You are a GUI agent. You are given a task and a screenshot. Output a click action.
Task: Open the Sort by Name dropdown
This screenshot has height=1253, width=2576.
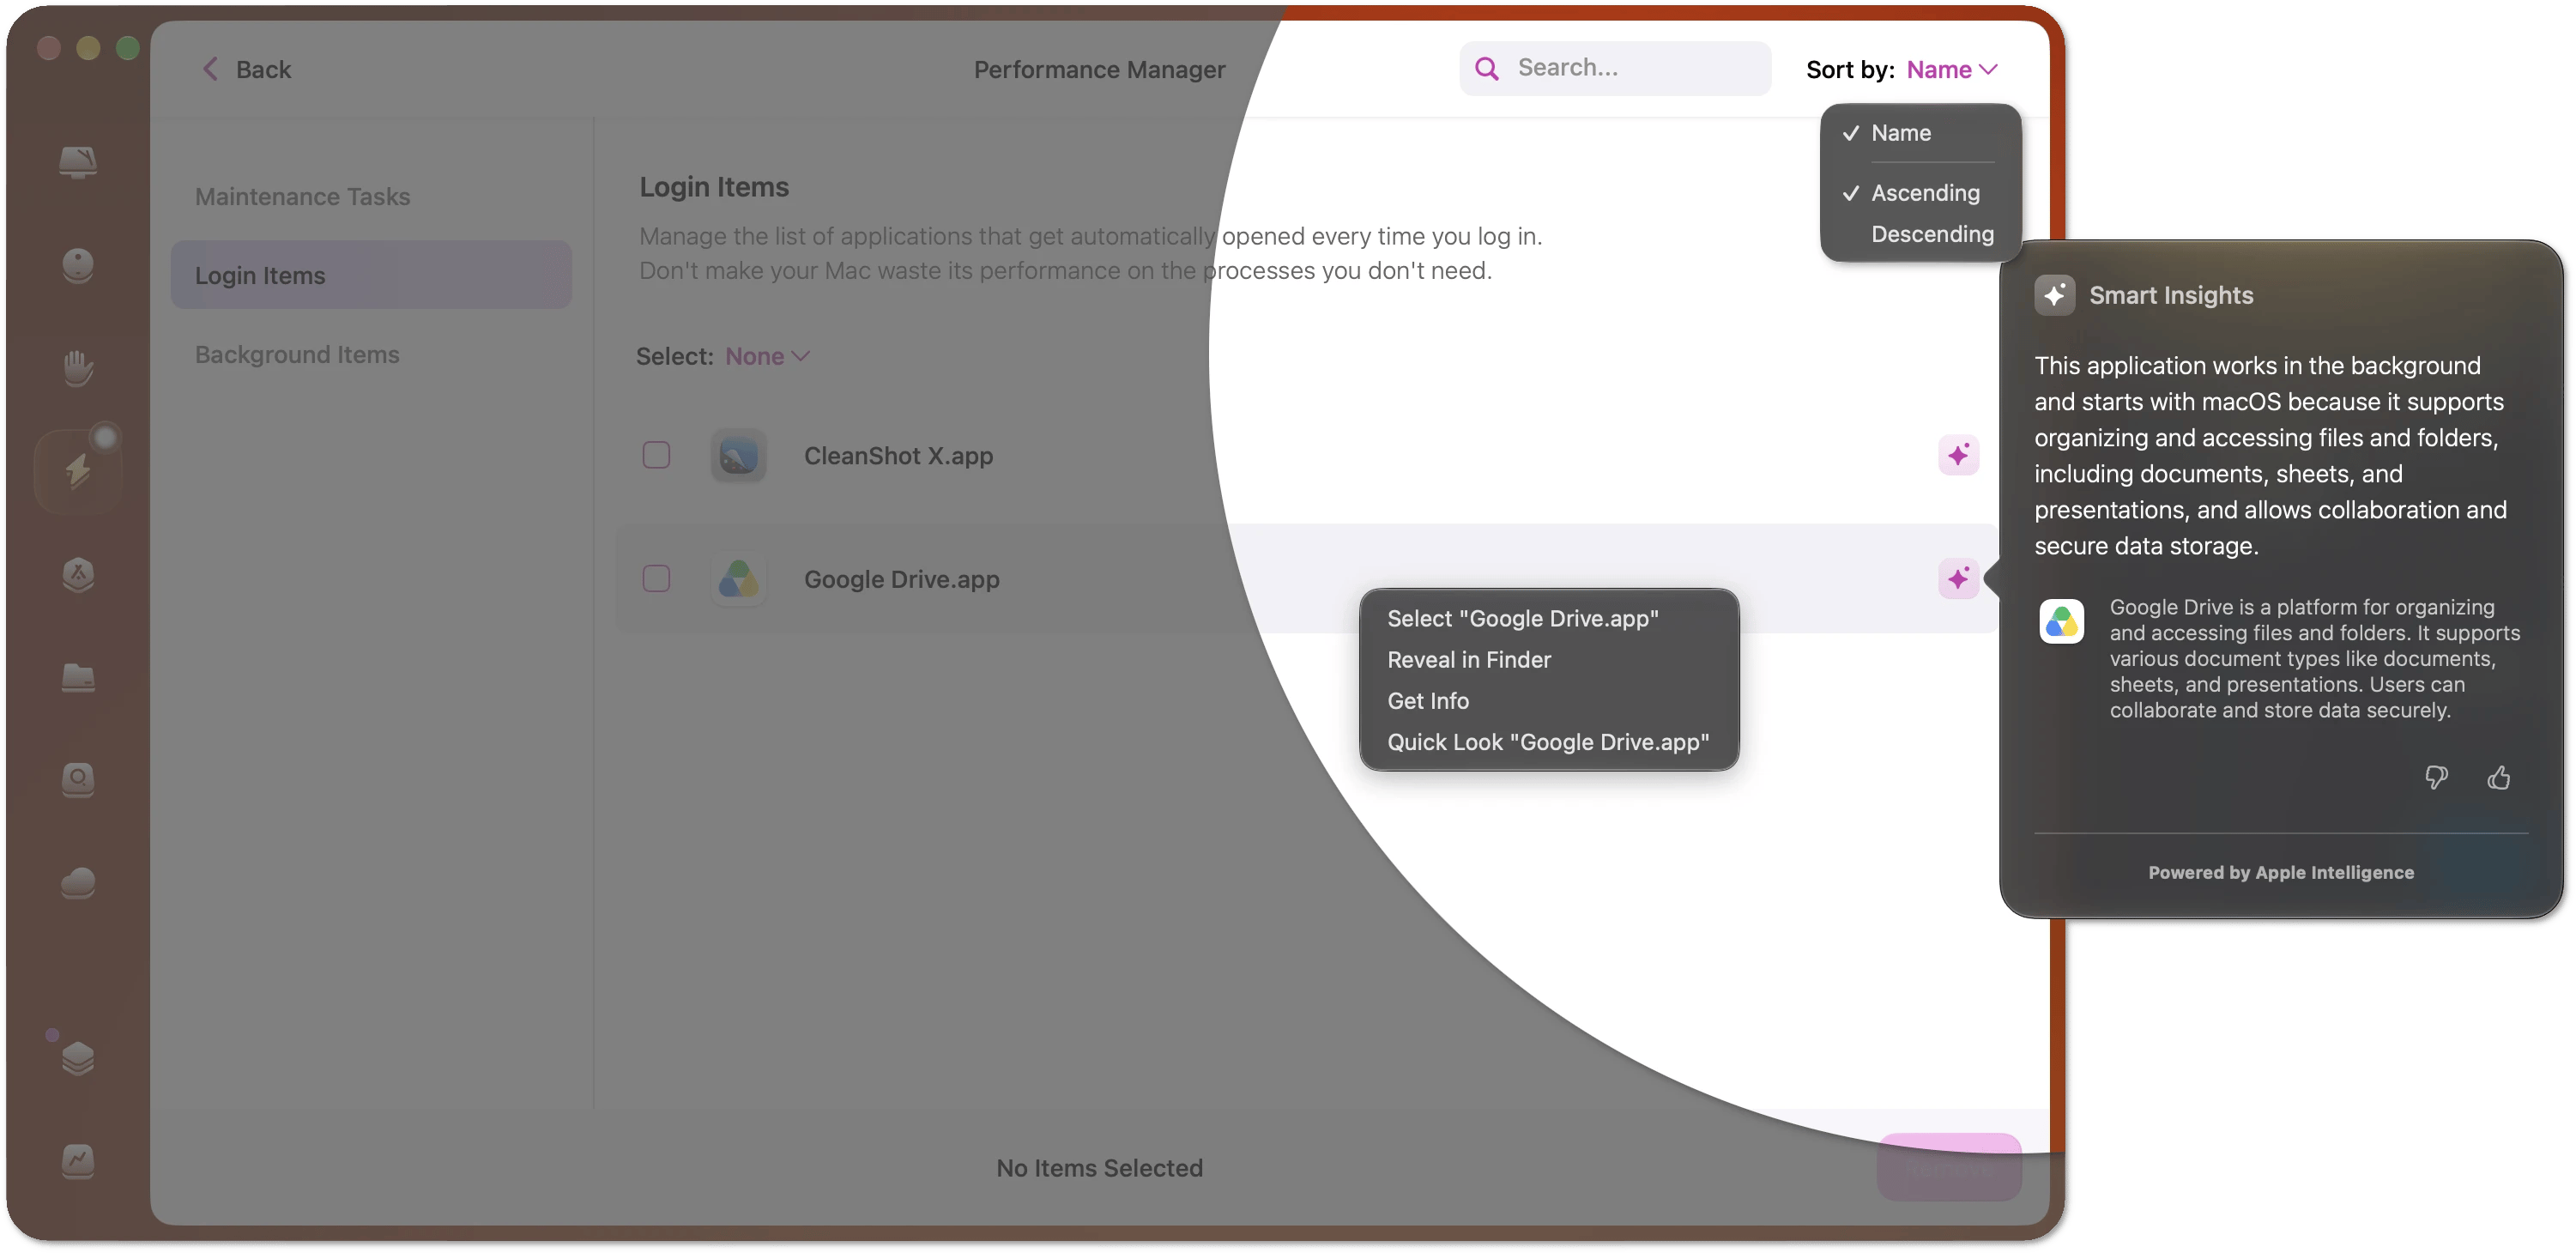[1951, 69]
